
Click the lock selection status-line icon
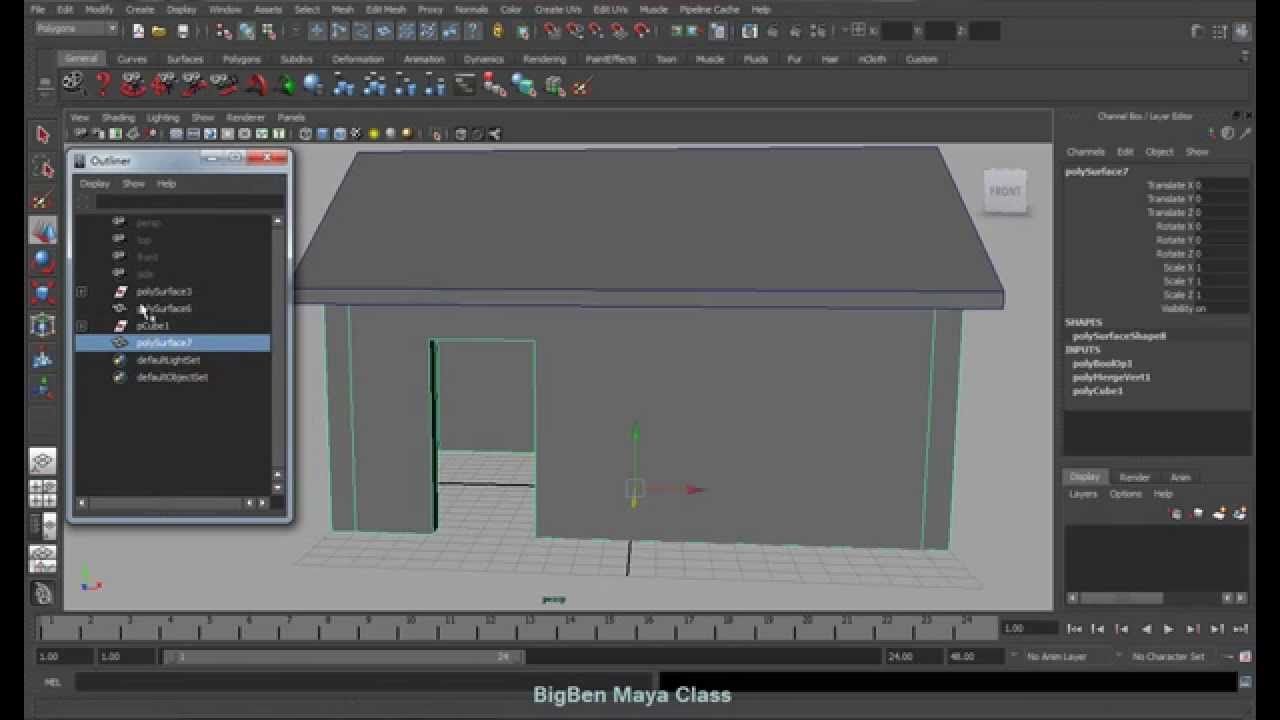coord(498,31)
